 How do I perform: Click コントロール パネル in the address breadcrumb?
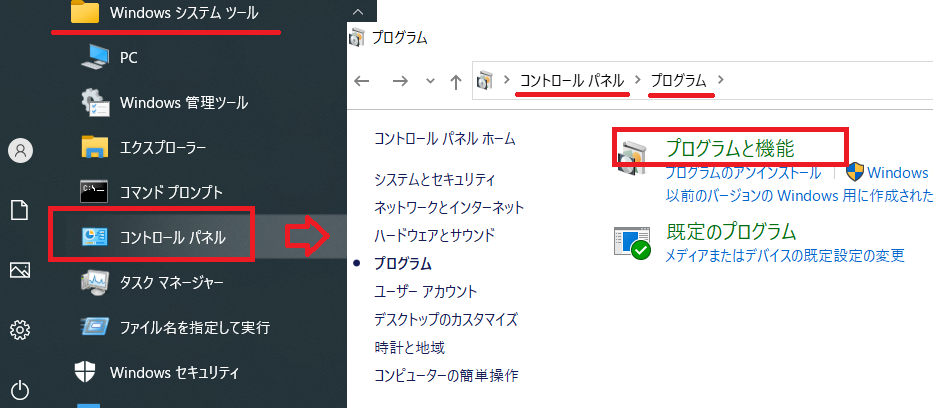572,80
